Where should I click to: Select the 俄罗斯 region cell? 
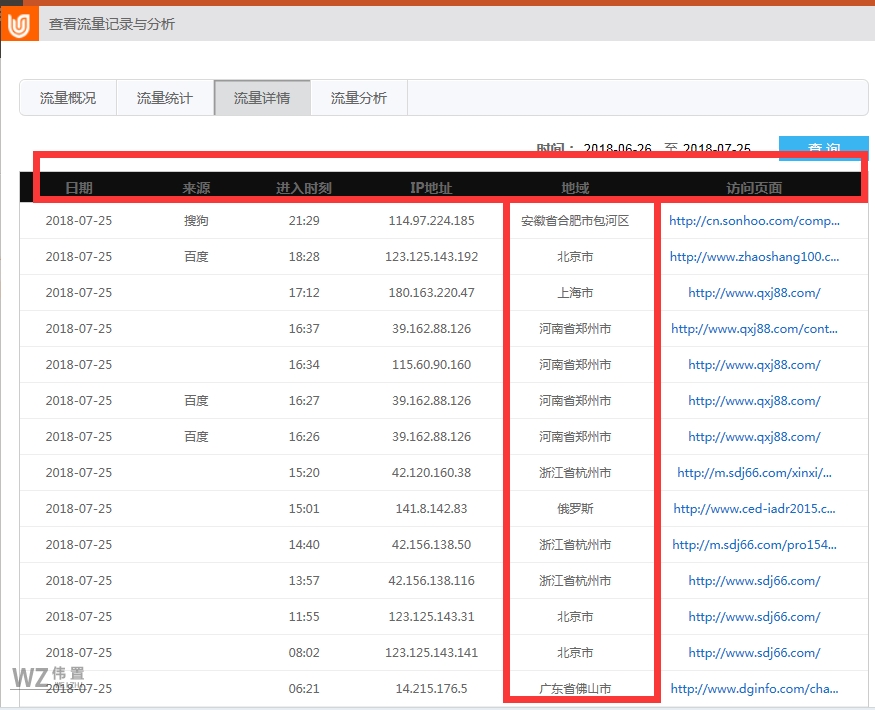point(575,509)
